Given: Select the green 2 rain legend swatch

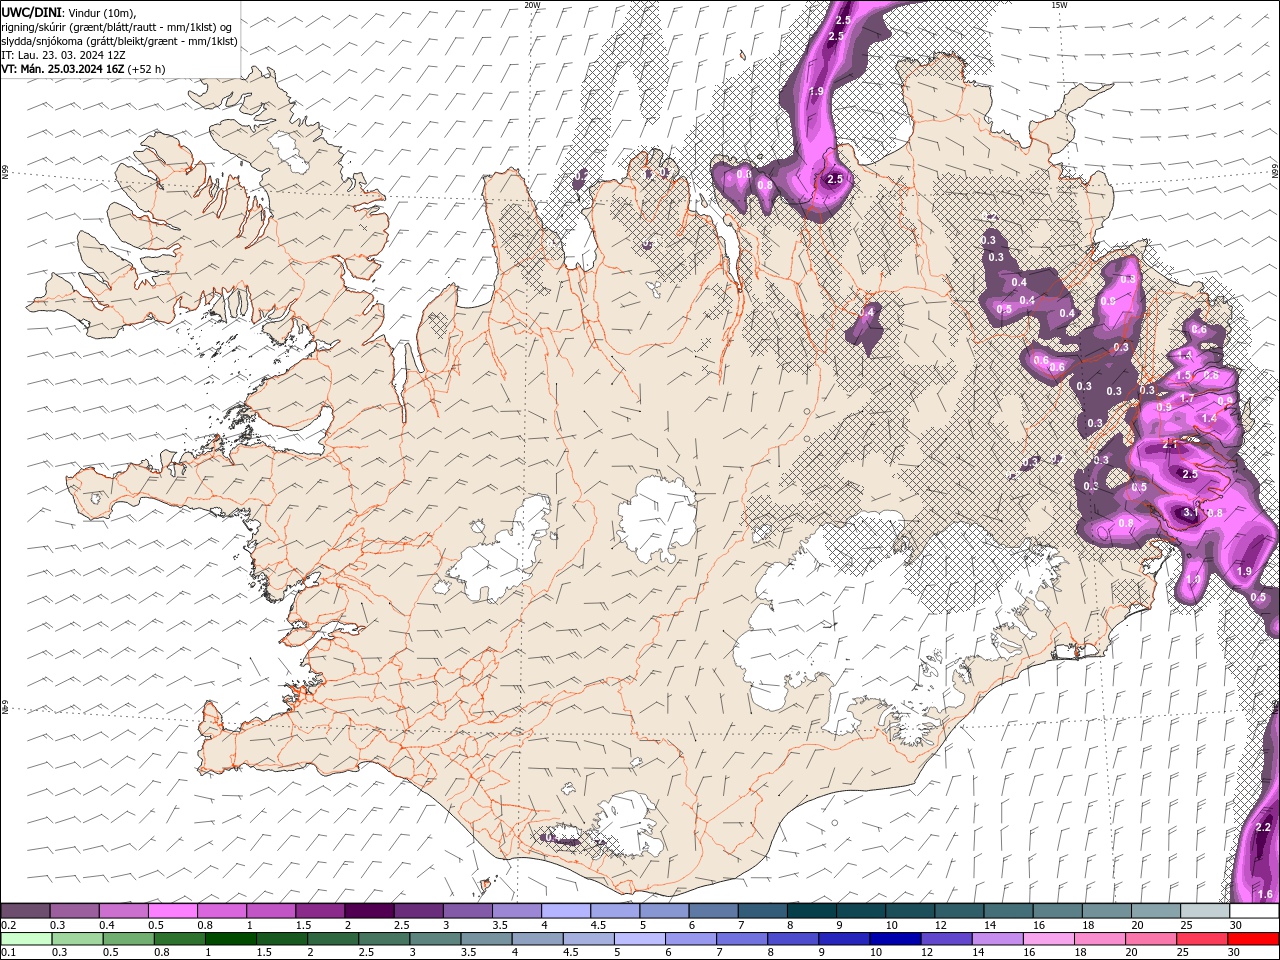Looking at the screenshot, I should click(333, 938).
